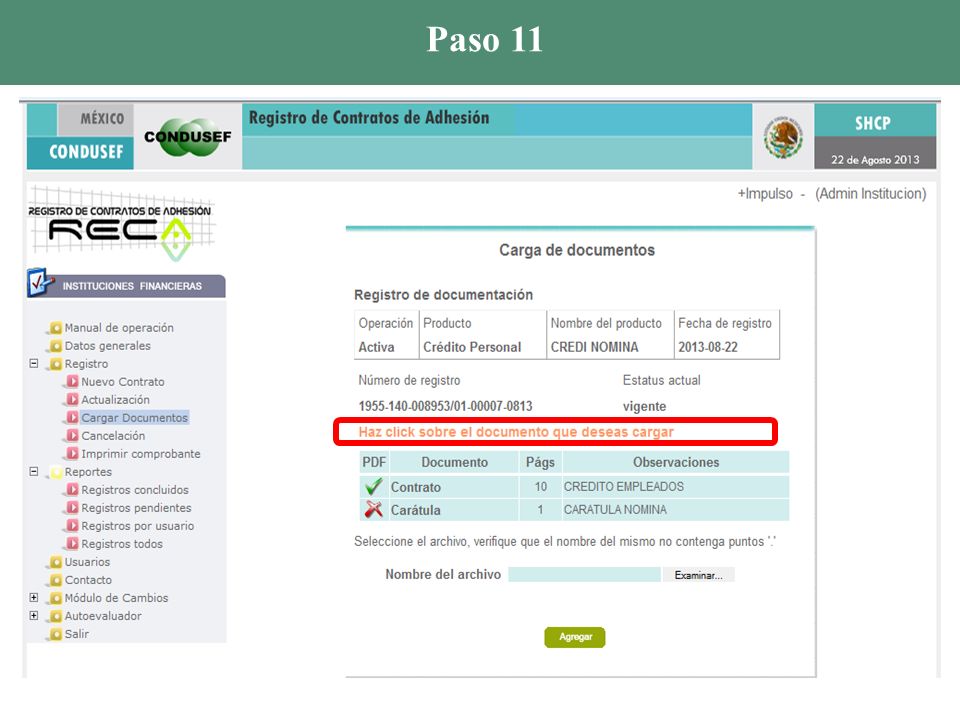Click the Examinar... browse button
Viewport: 960px width, 720px height.
point(699,575)
